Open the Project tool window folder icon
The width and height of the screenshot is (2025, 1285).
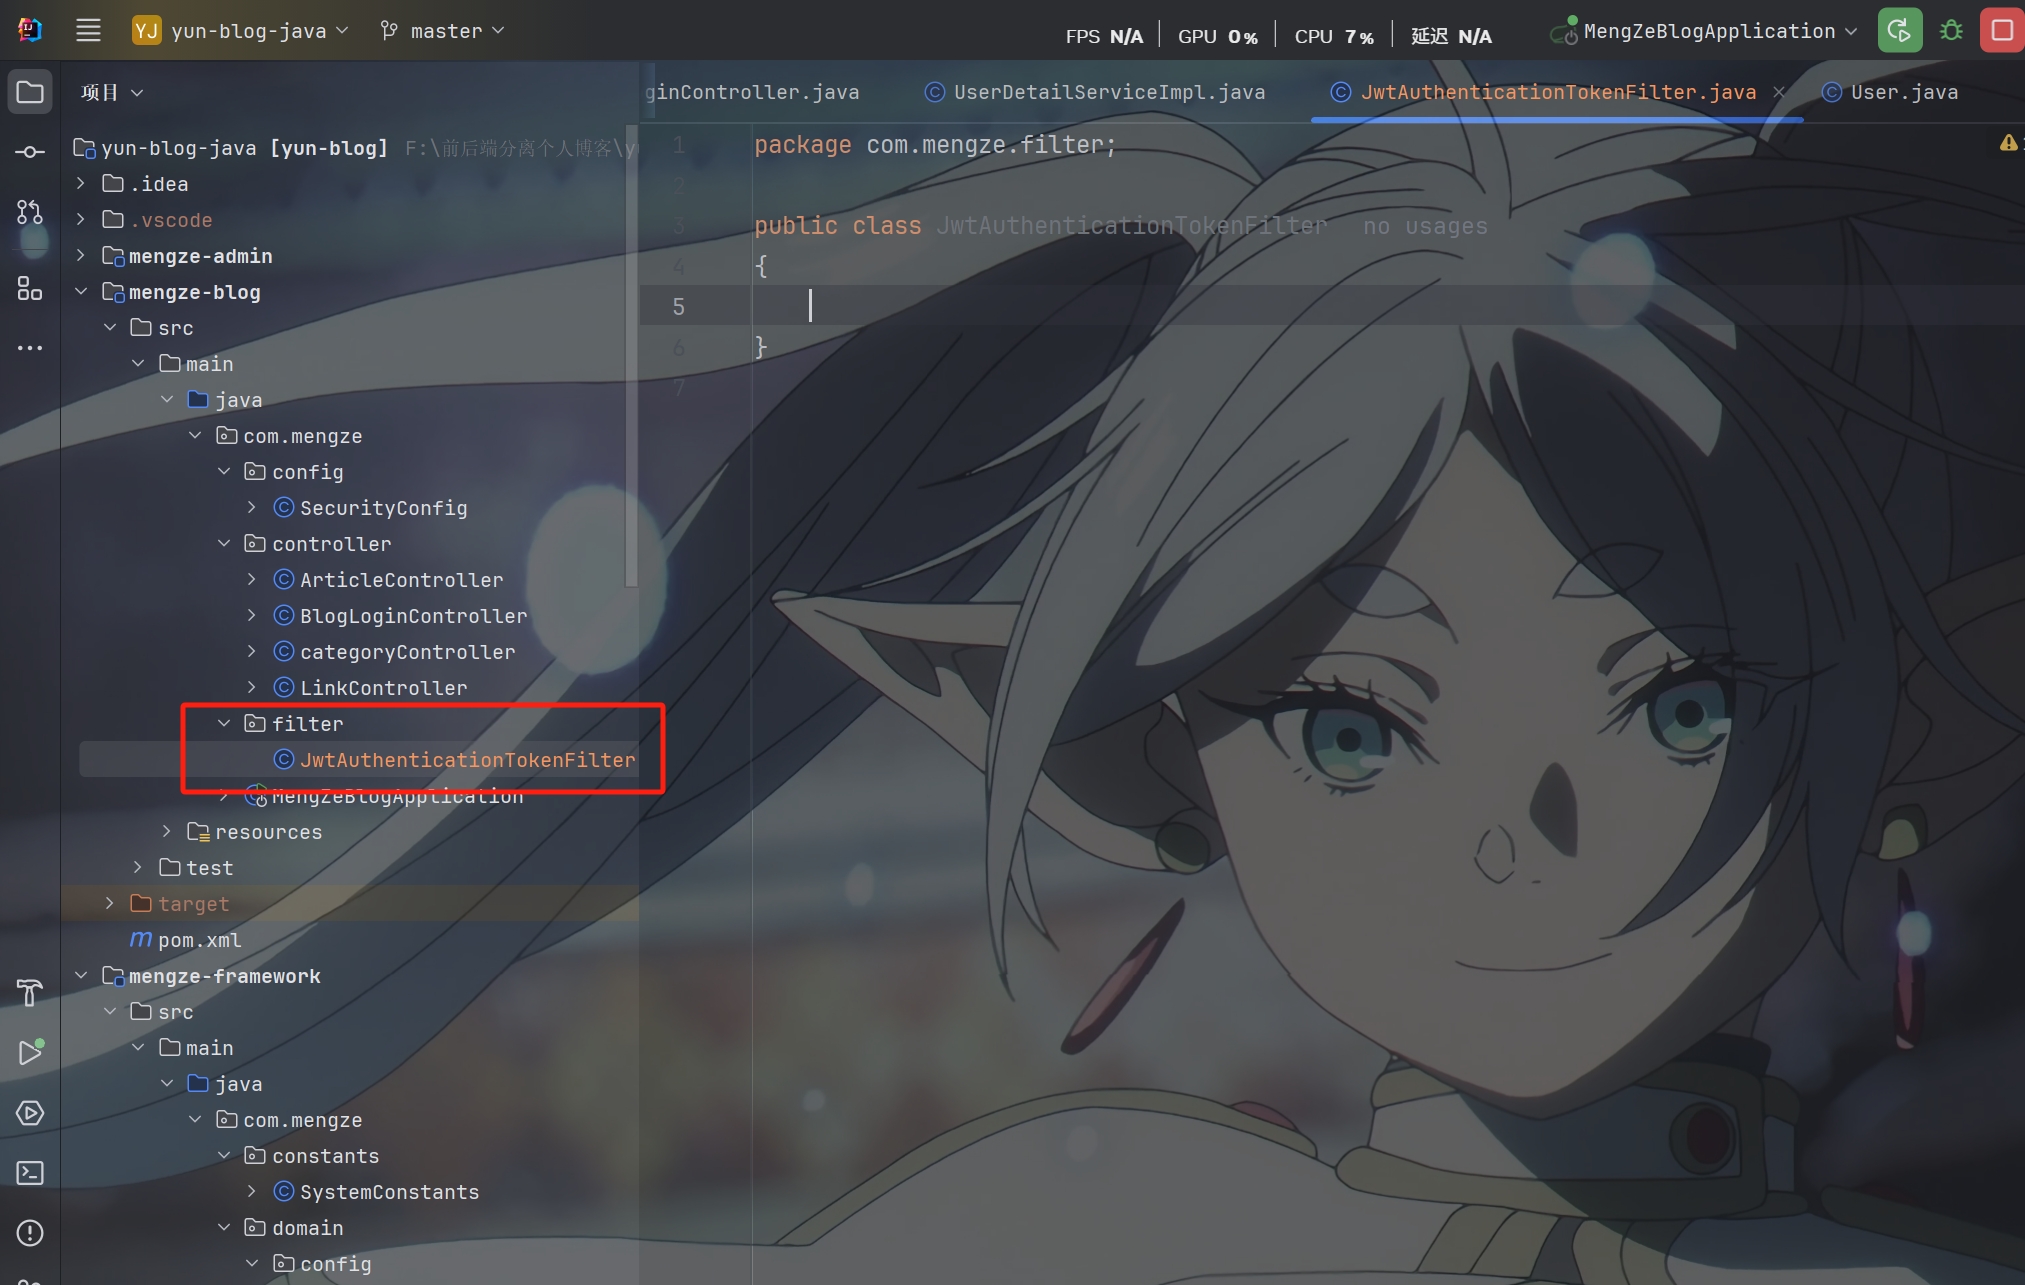coord(30,92)
